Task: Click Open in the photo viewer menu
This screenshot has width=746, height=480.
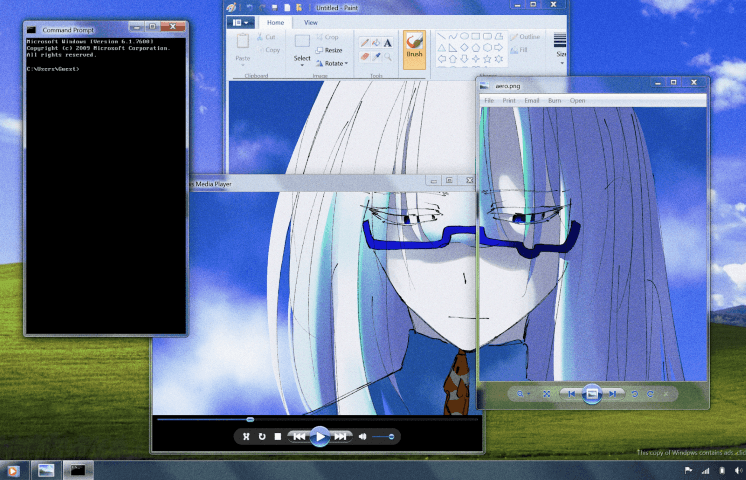Action: point(578,100)
